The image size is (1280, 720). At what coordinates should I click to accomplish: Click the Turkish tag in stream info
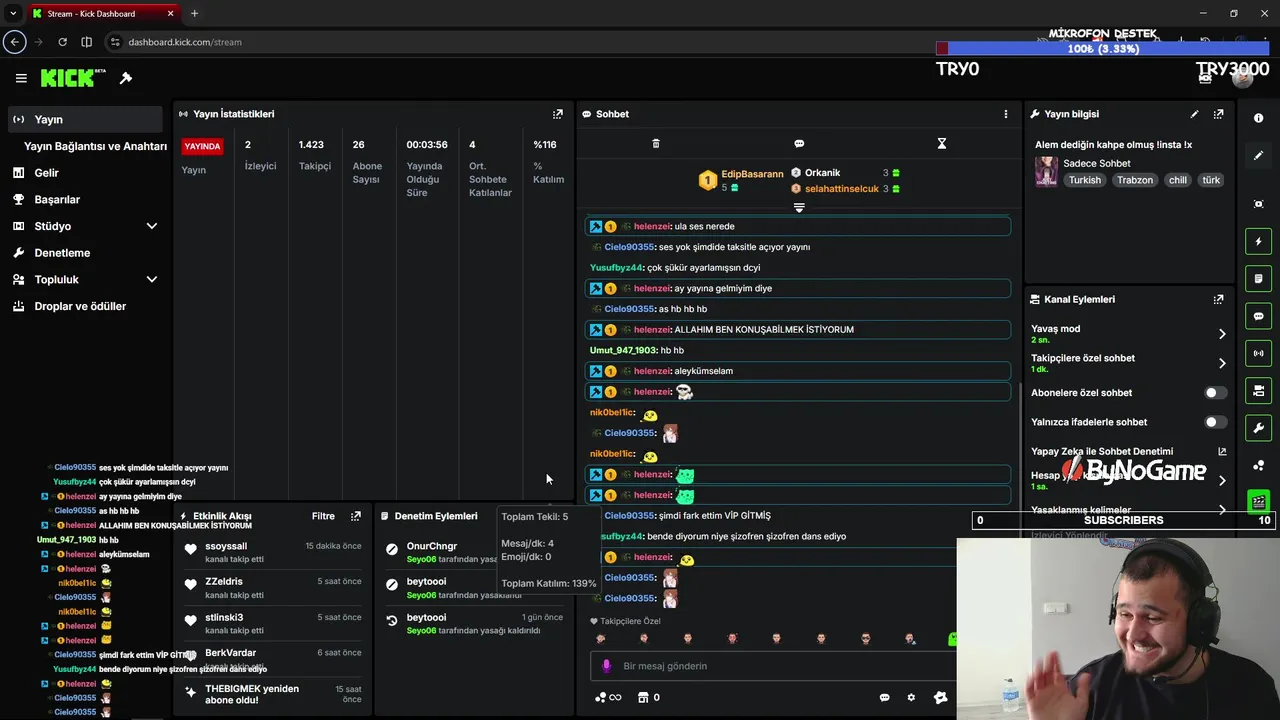point(1084,180)
